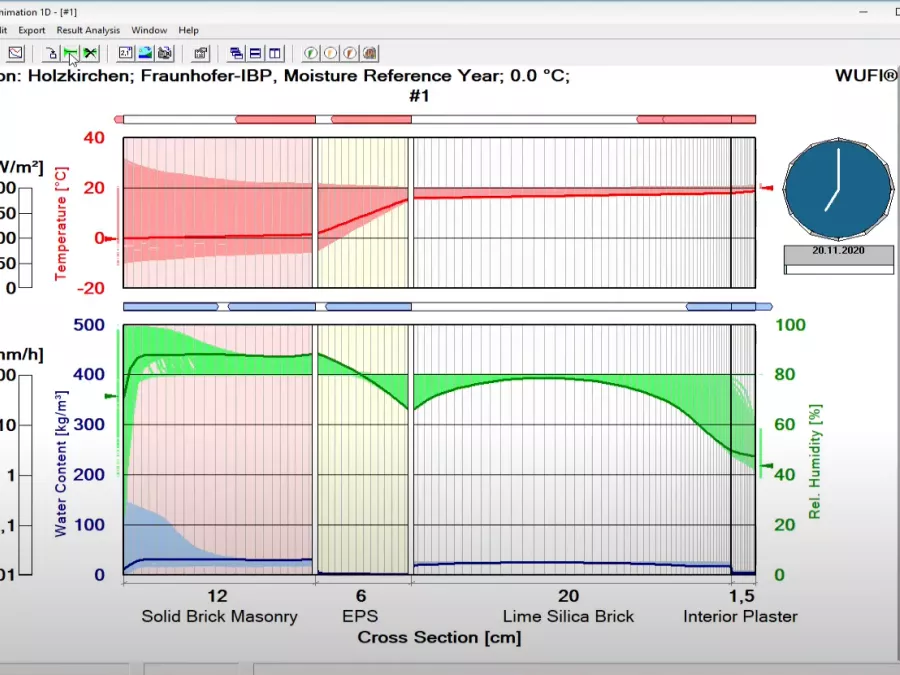The height and width of the screenshot is (675, 900).
Task: Click the tile windows vertically icon
Action: pos(274,53)
